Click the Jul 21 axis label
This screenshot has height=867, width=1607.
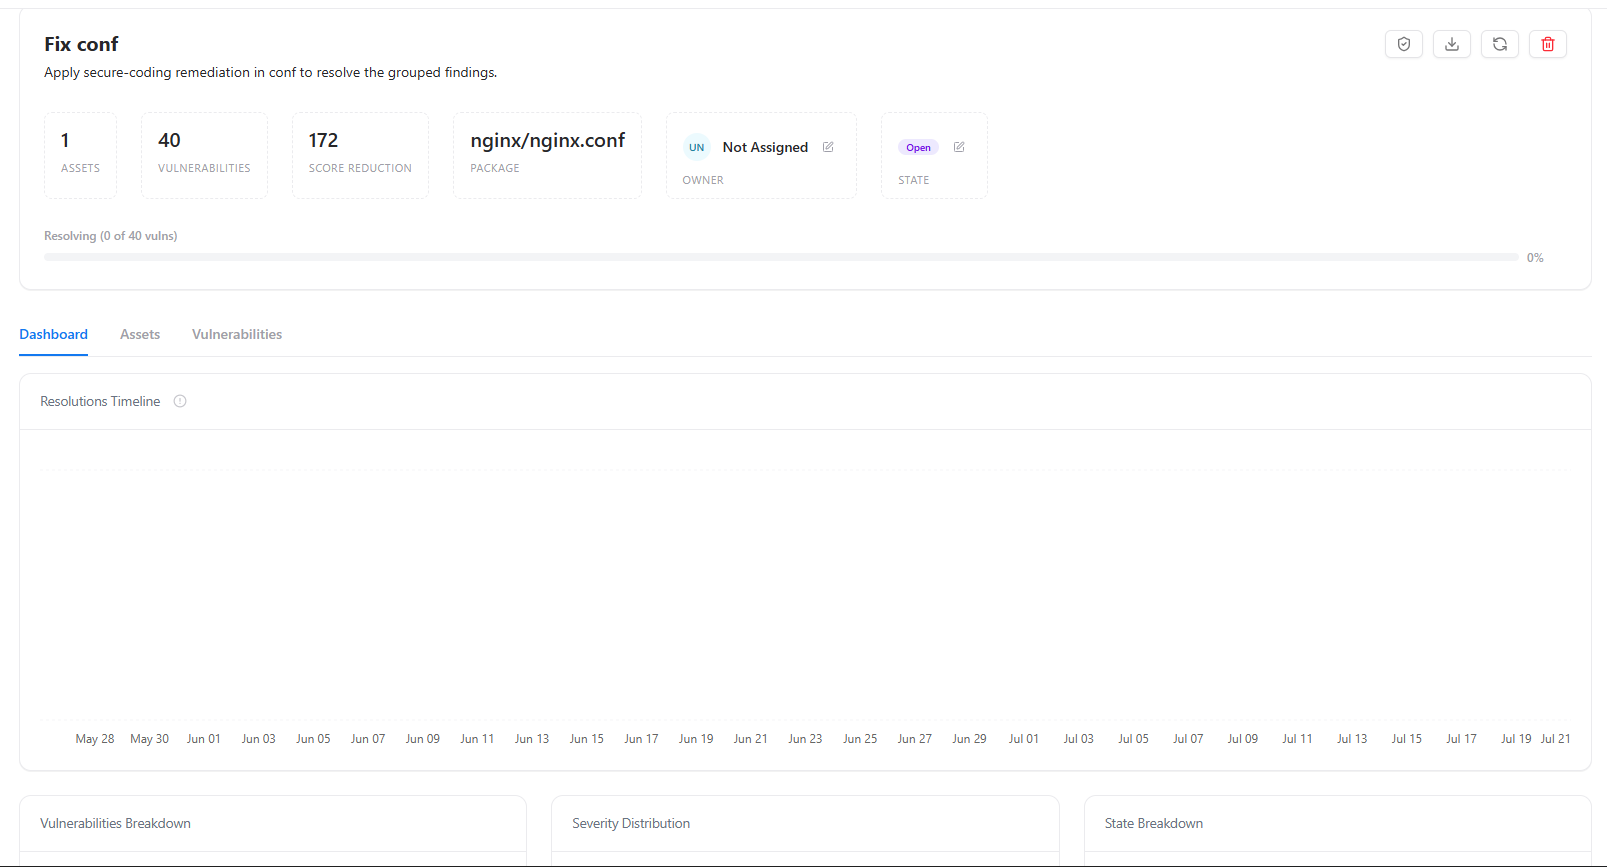(1556, 739)
